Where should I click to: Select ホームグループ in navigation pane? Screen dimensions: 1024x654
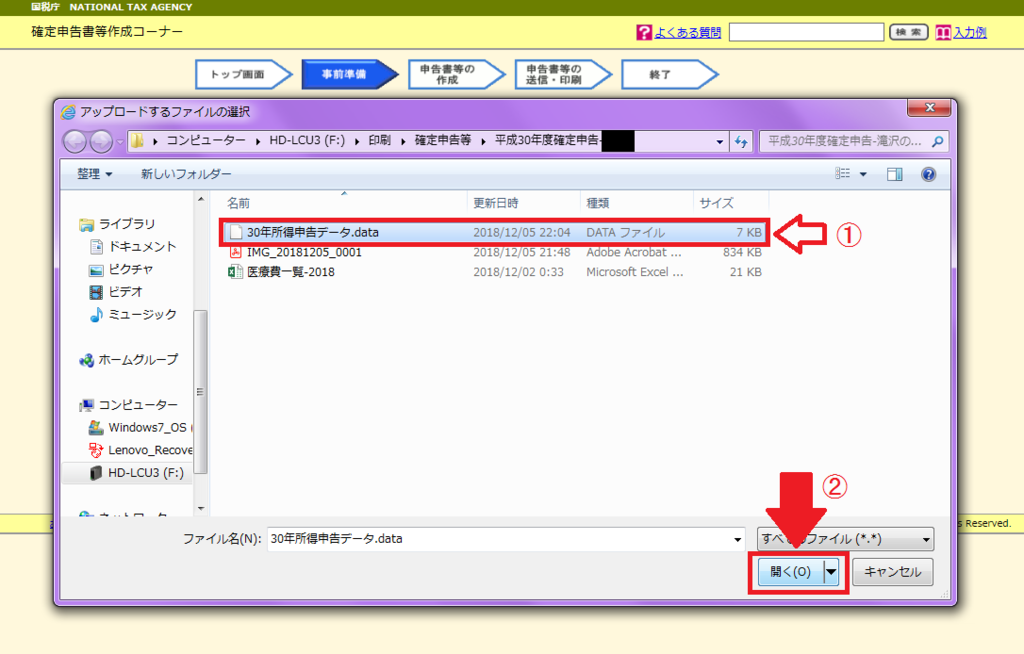[128, 360]
